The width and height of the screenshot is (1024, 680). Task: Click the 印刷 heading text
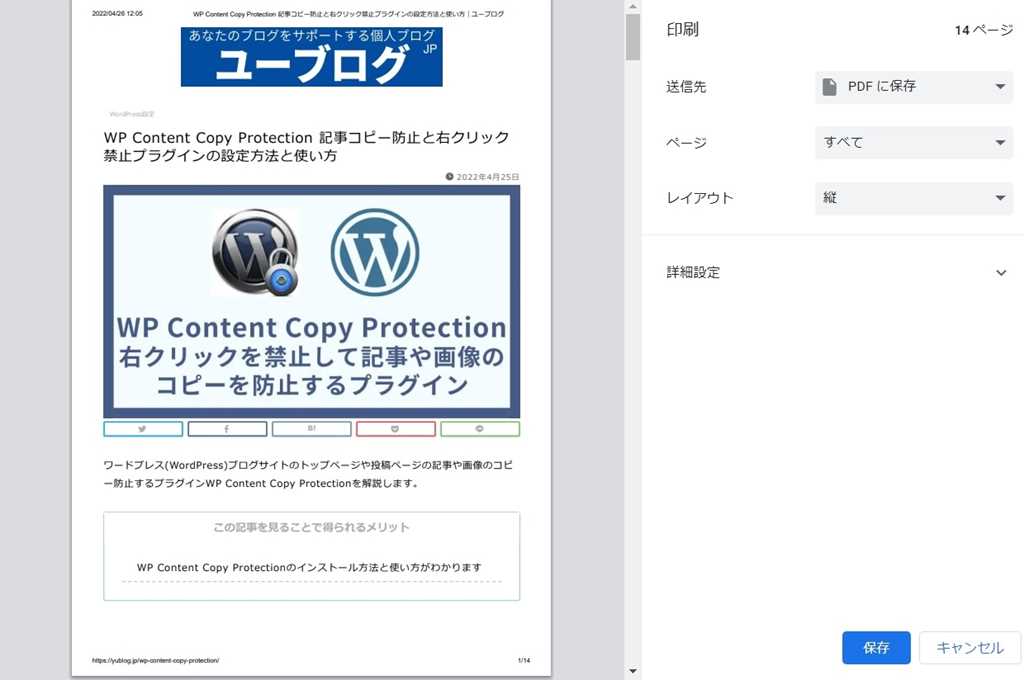point(682,29)
